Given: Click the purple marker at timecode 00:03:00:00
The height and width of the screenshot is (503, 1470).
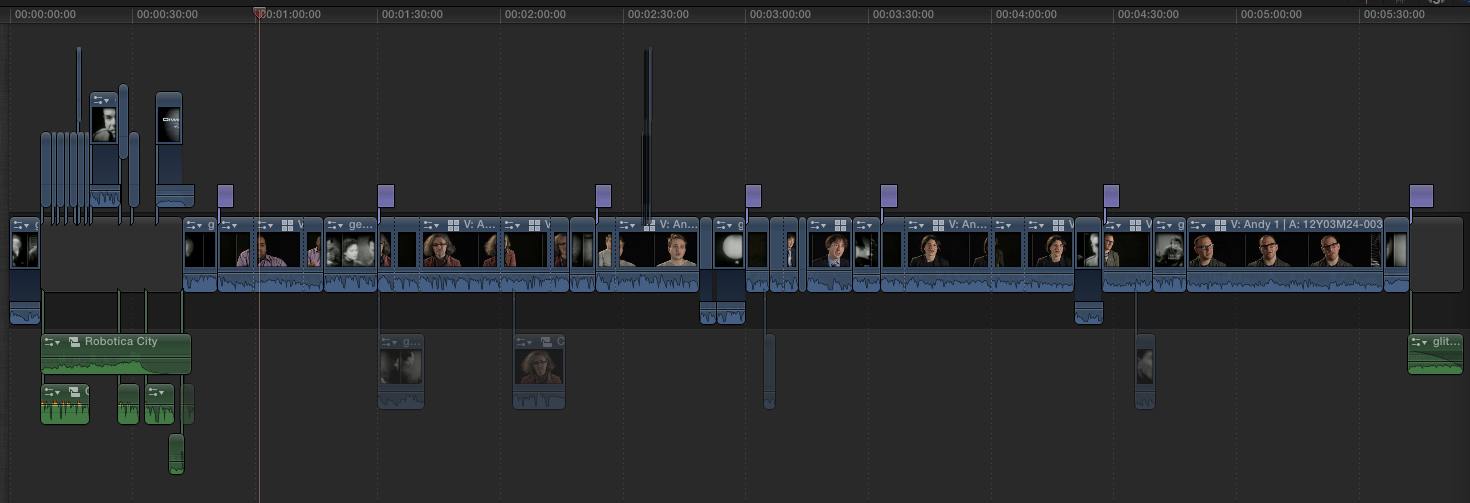Looking at the screenshot, I should pos(753,195).
